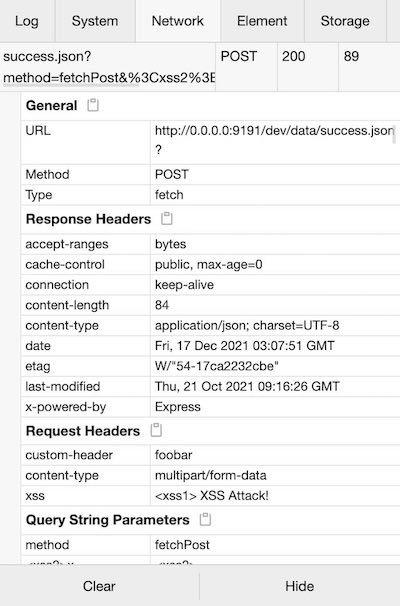
Task: Open the Storage tab
Action: (345, 21)
